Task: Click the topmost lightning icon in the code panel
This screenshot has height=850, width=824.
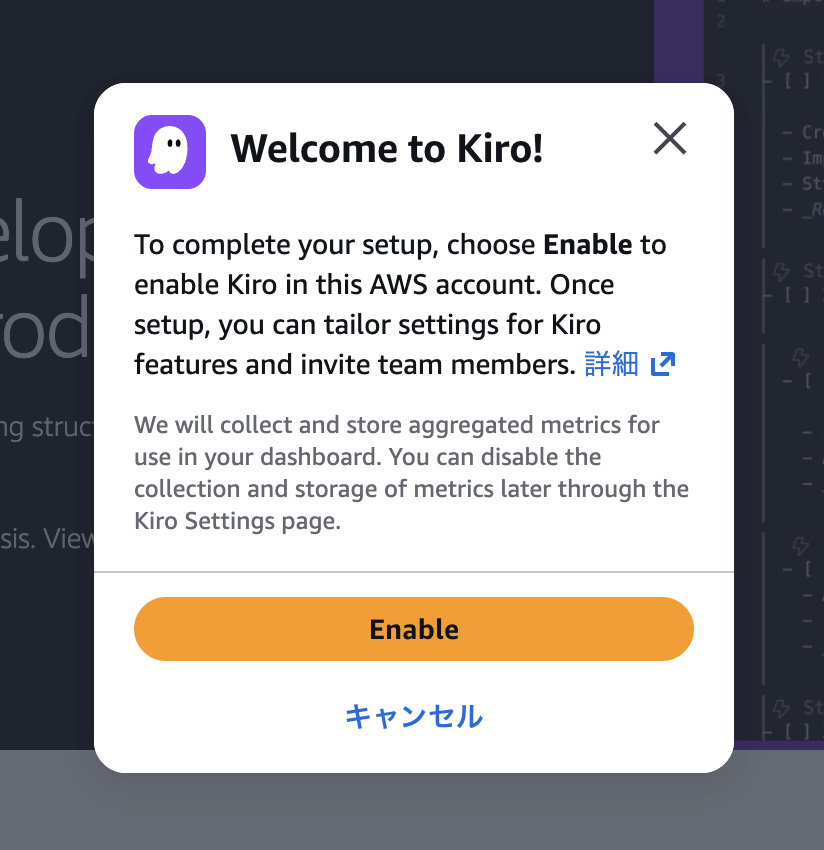Action: [x=784, y=57]
